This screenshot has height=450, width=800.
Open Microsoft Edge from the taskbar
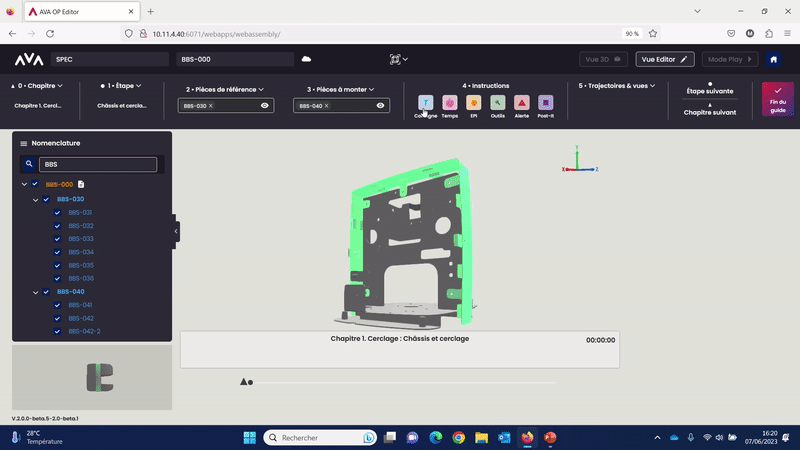[436, 438]
